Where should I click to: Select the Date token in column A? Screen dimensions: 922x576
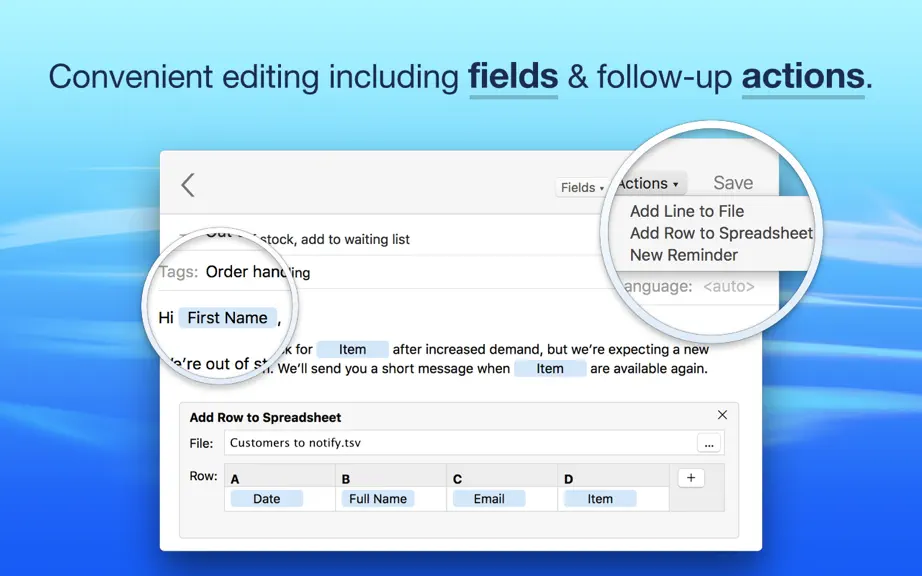(x=266, y=499)
